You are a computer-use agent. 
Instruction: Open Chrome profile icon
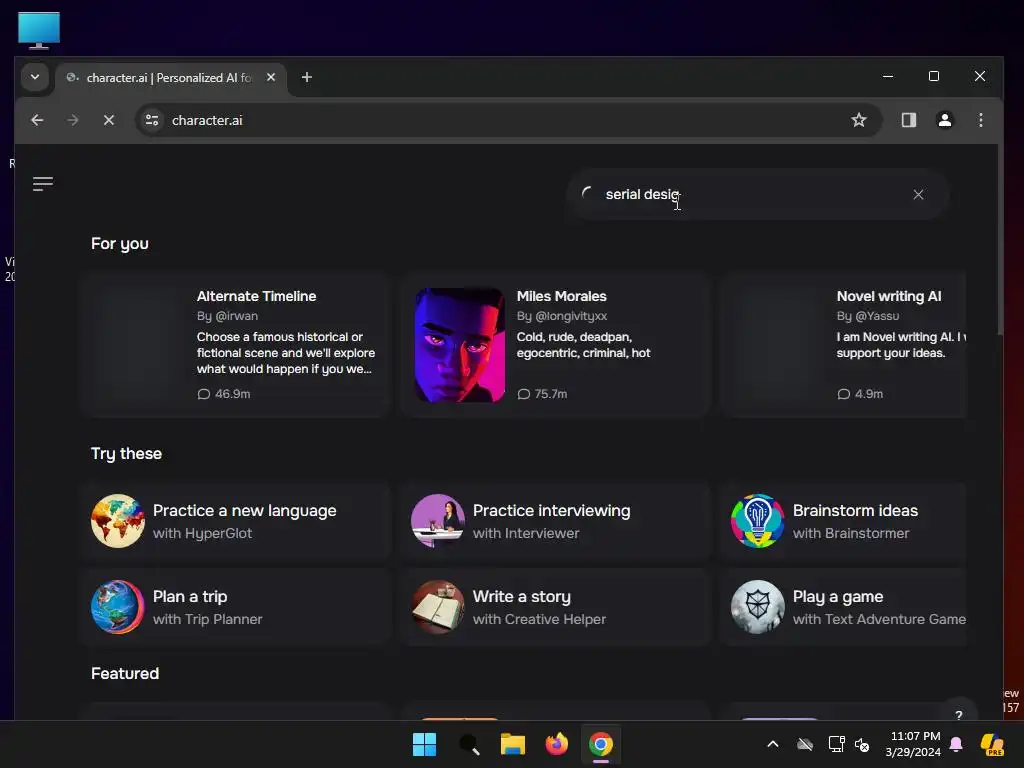point(944,120)
